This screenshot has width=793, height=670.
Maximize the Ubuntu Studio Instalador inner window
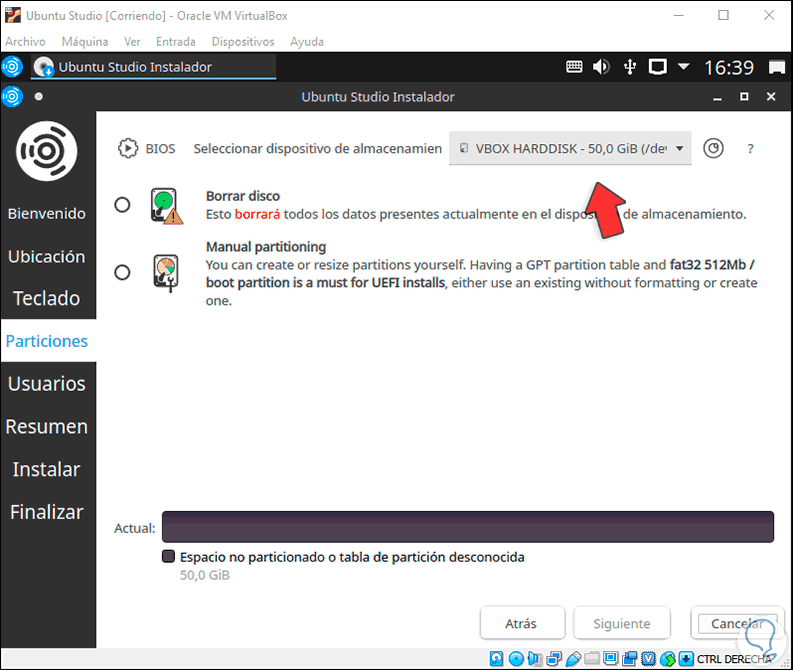click(744, 96)
